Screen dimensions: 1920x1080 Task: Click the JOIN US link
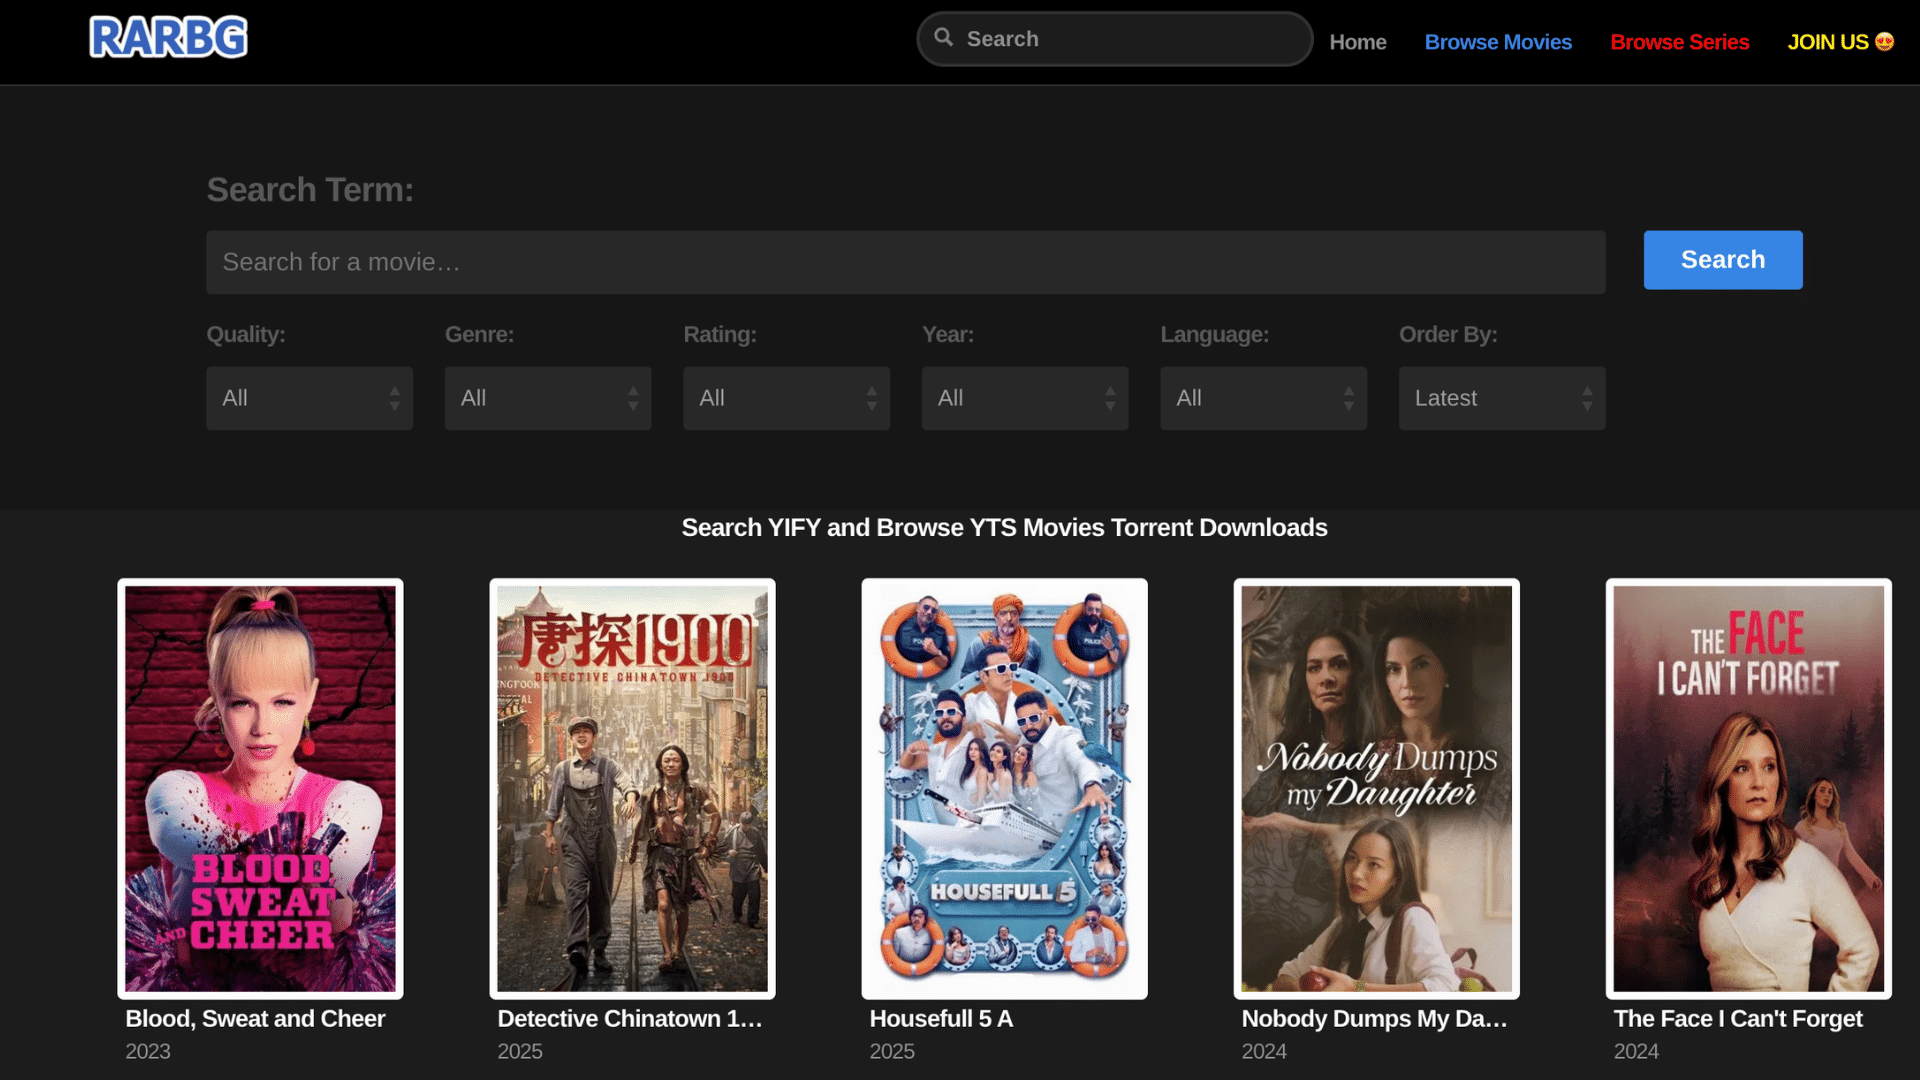pos(1840,42)
